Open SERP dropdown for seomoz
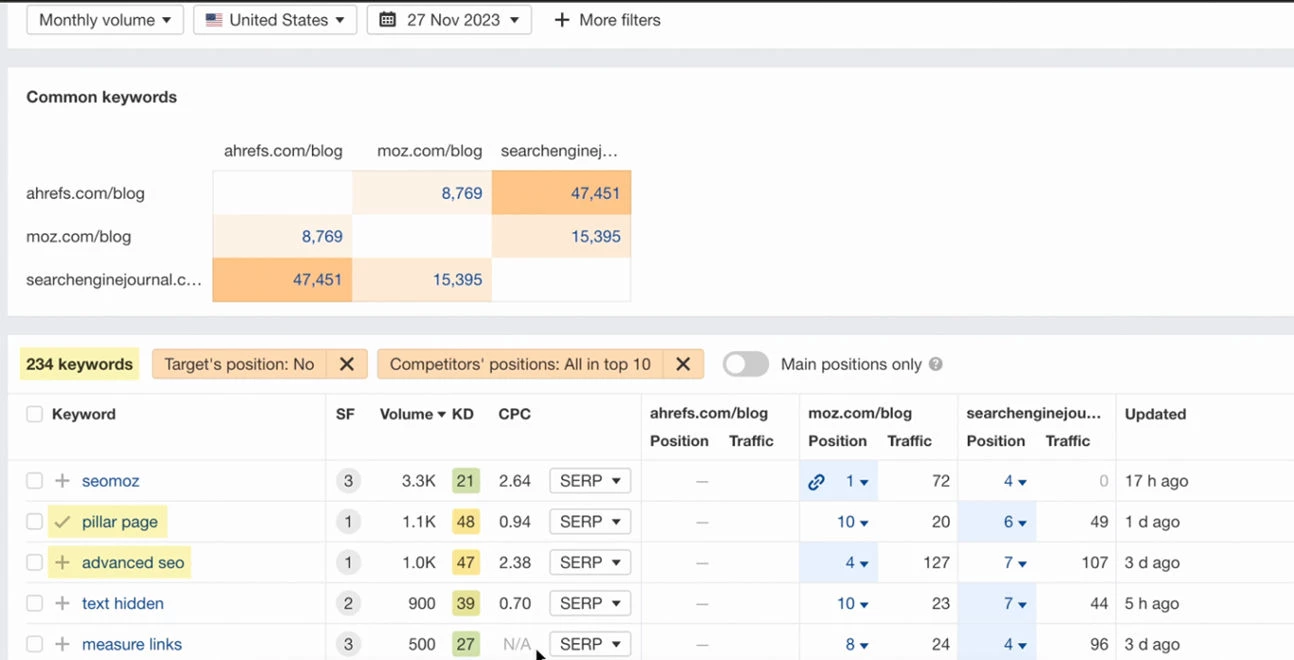 click(590, 481)
